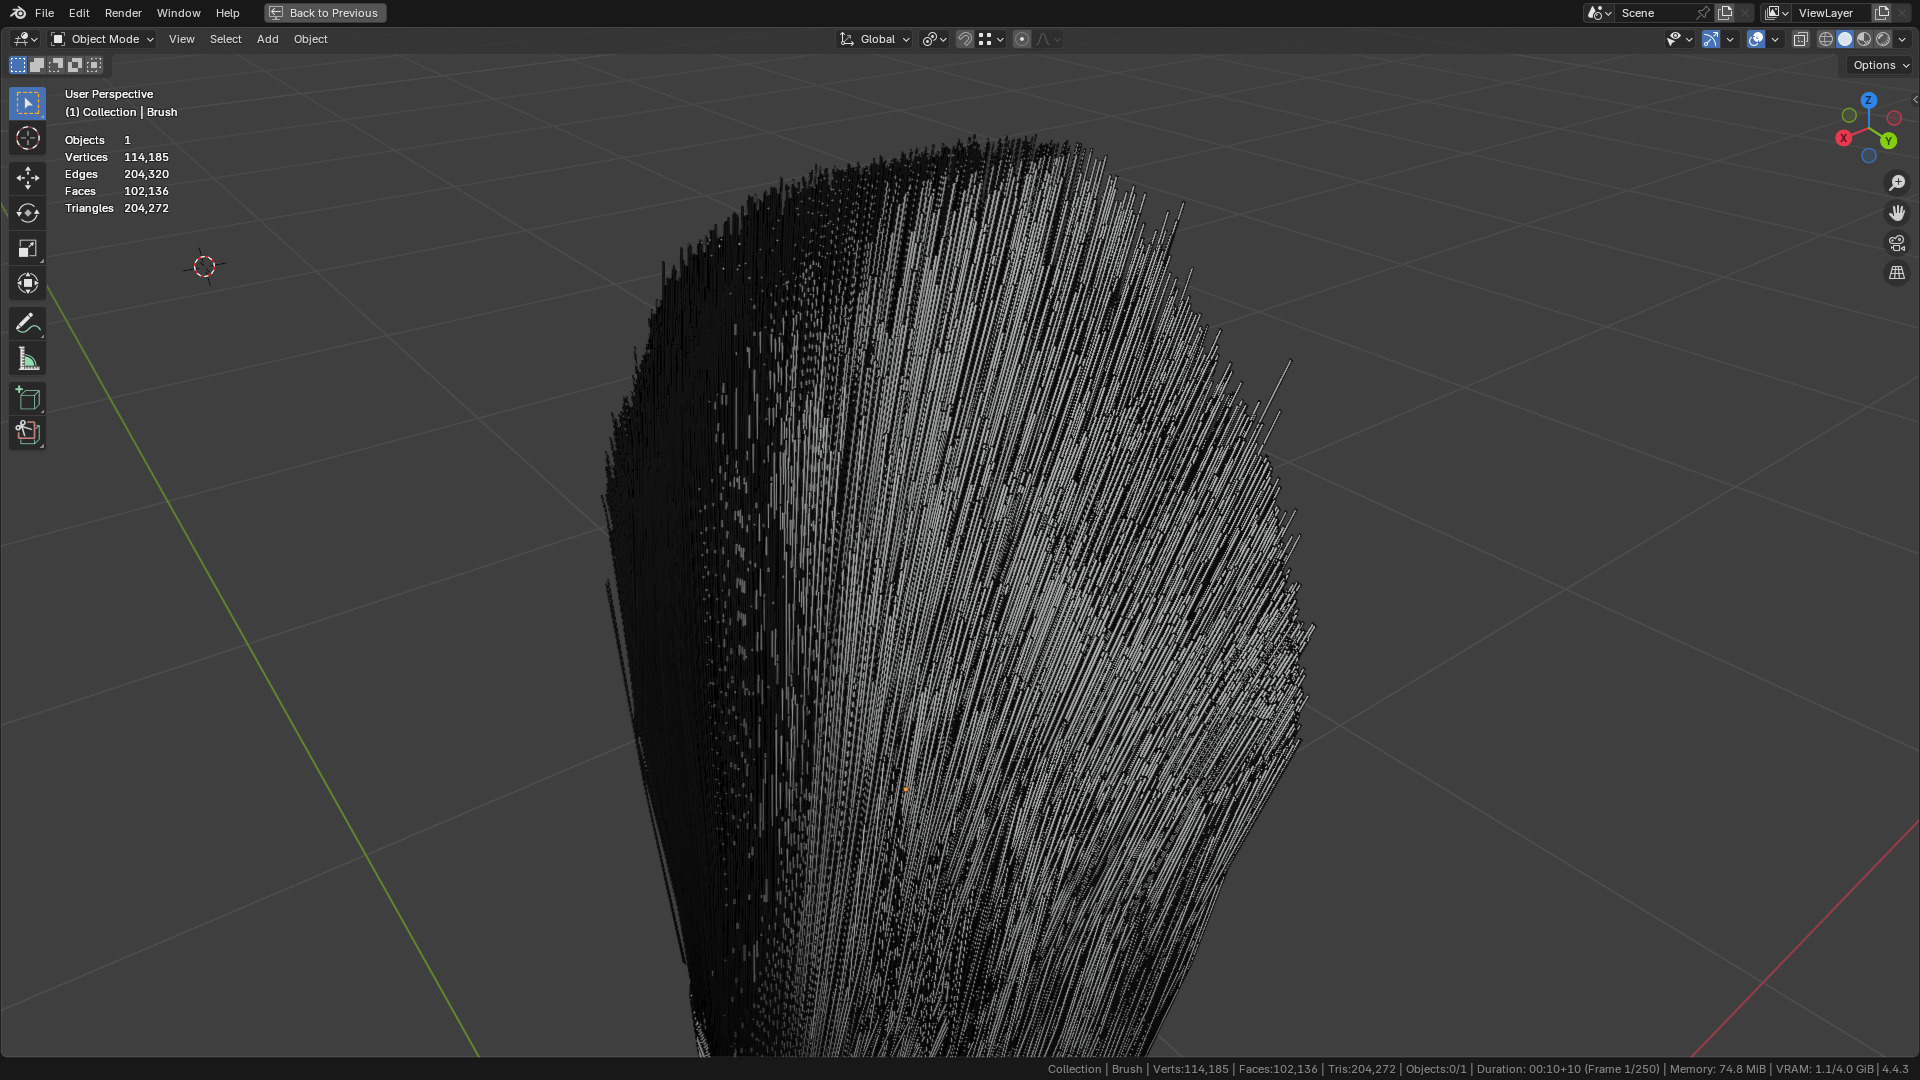Screen dimensions: 1920x1080
Task: Open Help menu
Action: point(227,13)
